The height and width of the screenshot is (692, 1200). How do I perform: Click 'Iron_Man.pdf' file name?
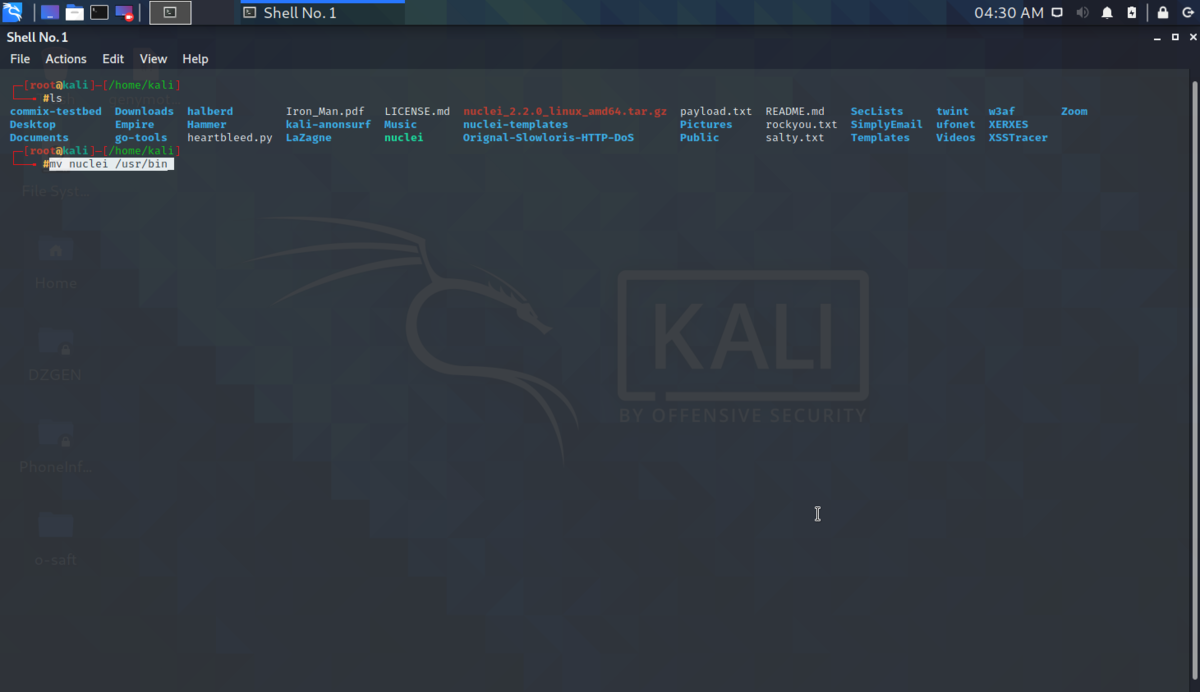325,111
